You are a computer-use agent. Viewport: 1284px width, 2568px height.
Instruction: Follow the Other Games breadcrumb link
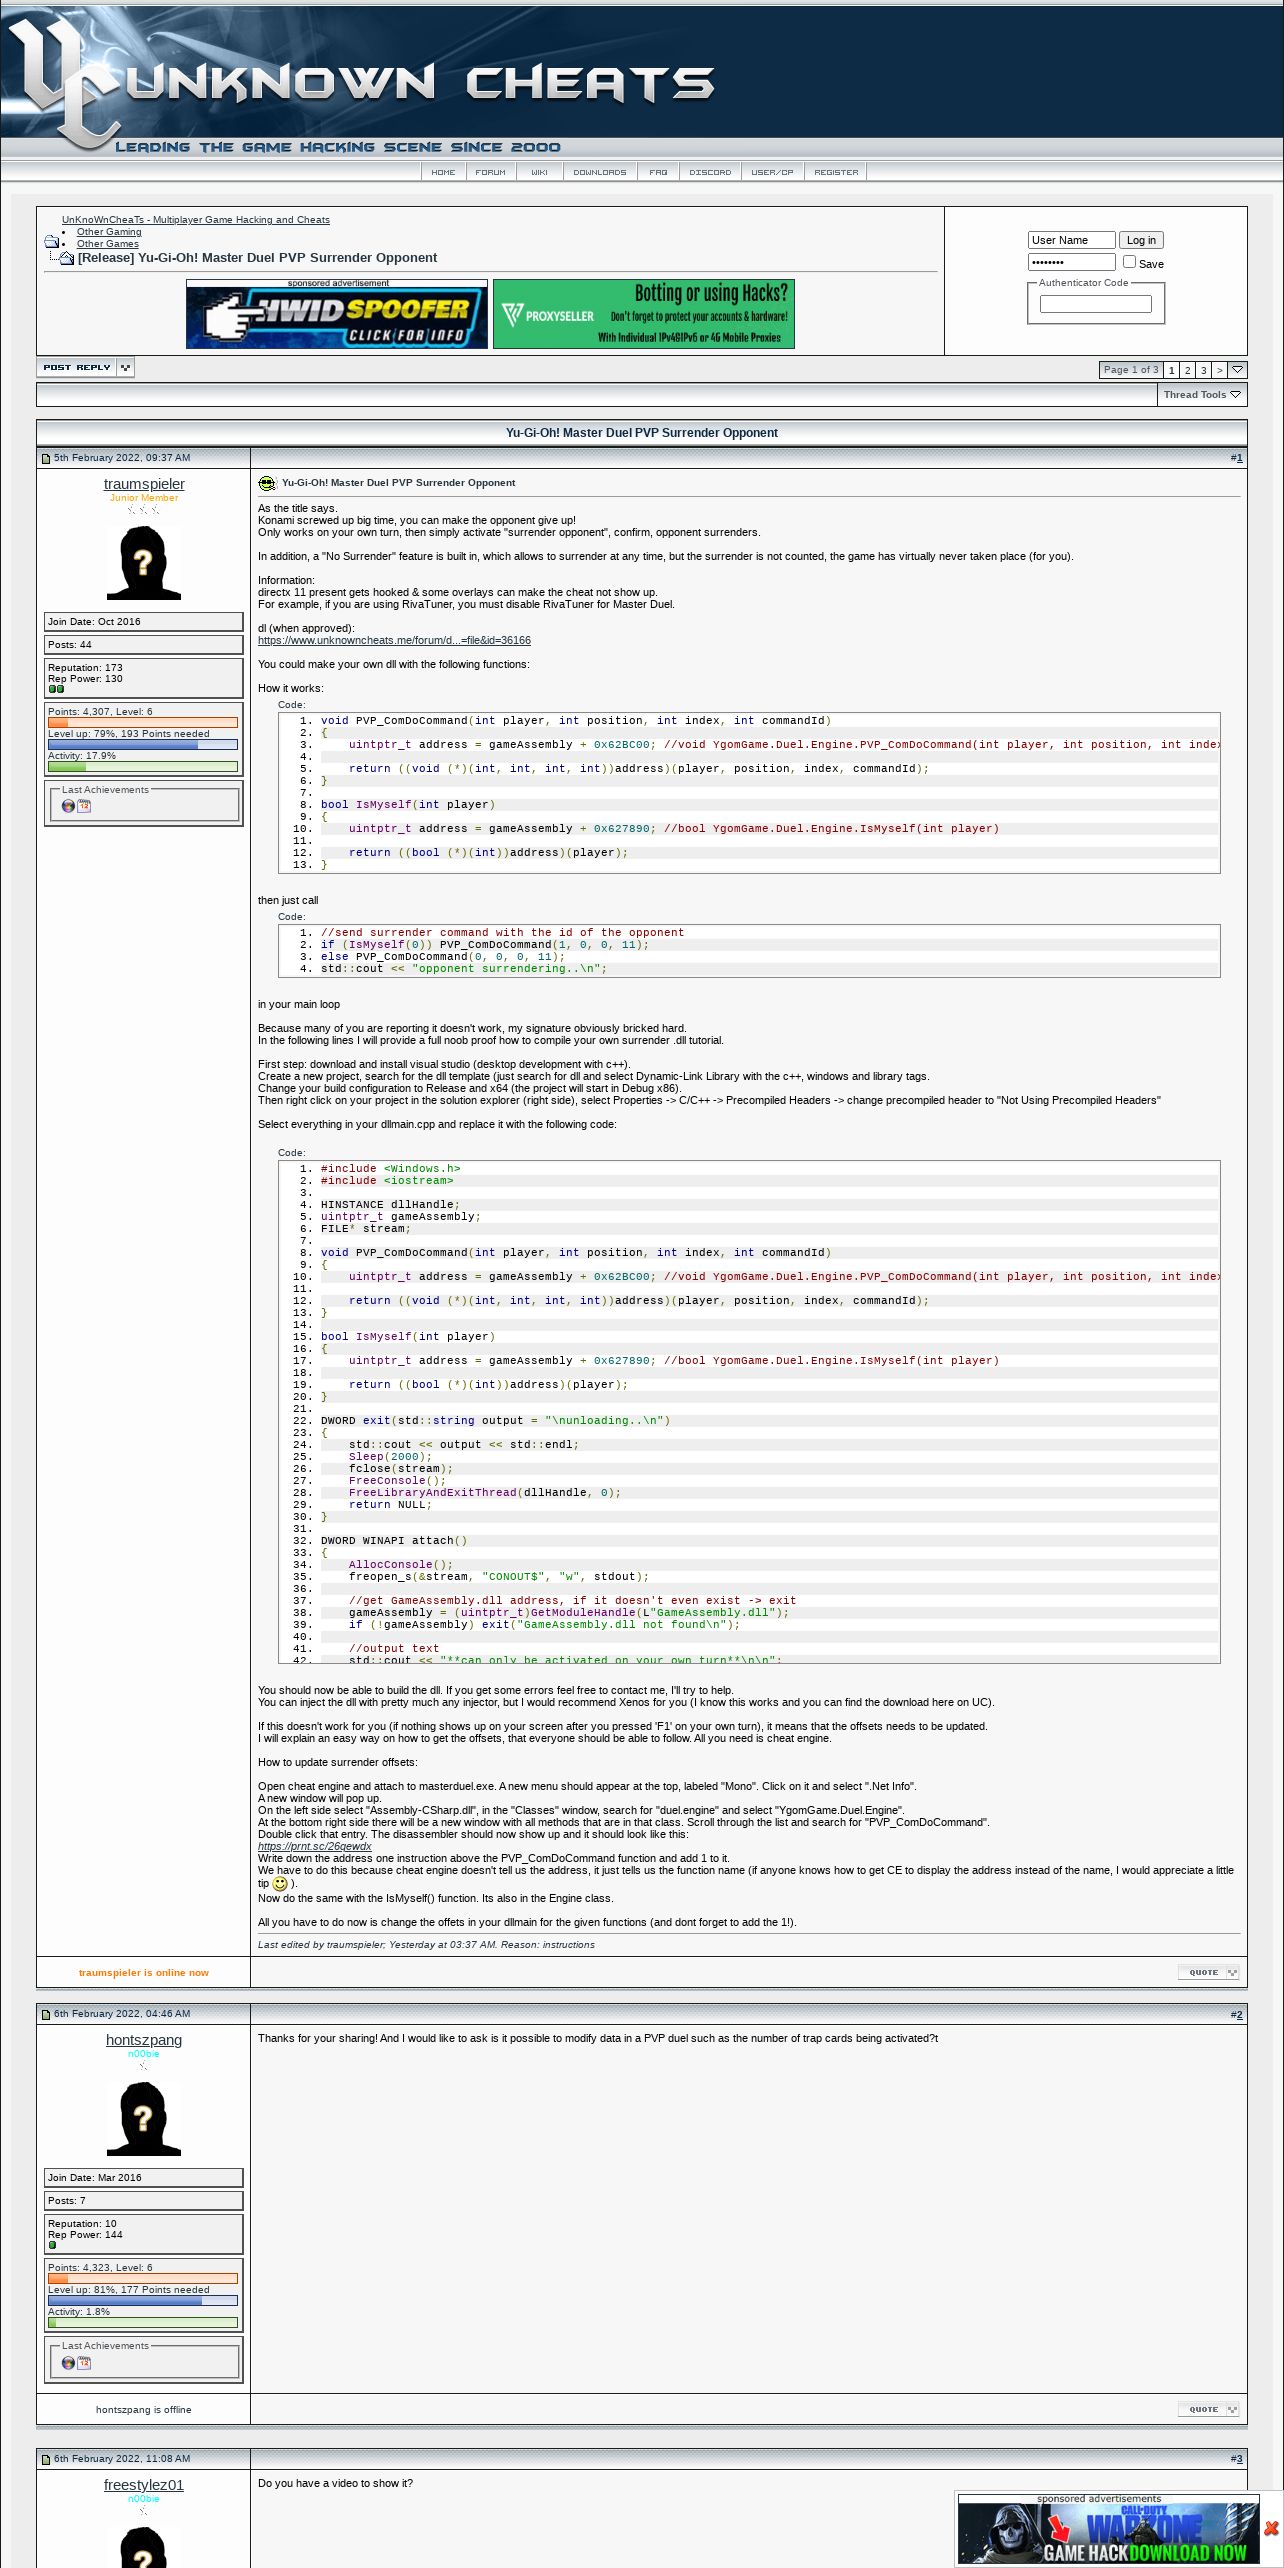pyautogui.click(x=108, y=244)
